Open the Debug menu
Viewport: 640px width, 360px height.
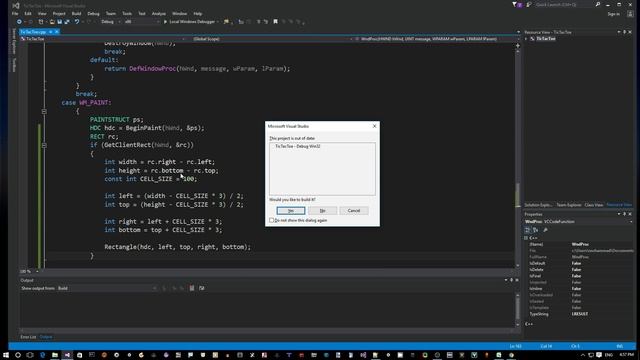point(93,13)
